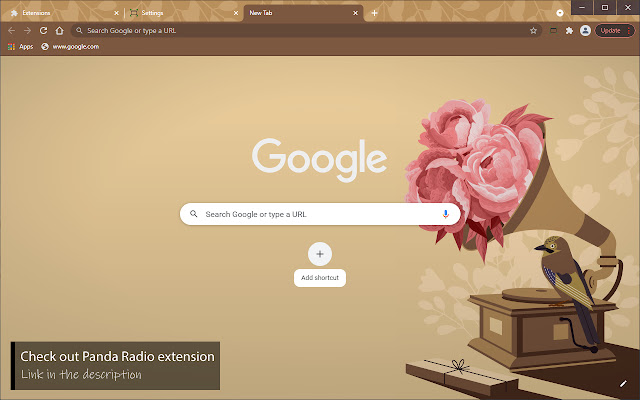
Task: Reload the current page
Action: click(x=43, y=31)
